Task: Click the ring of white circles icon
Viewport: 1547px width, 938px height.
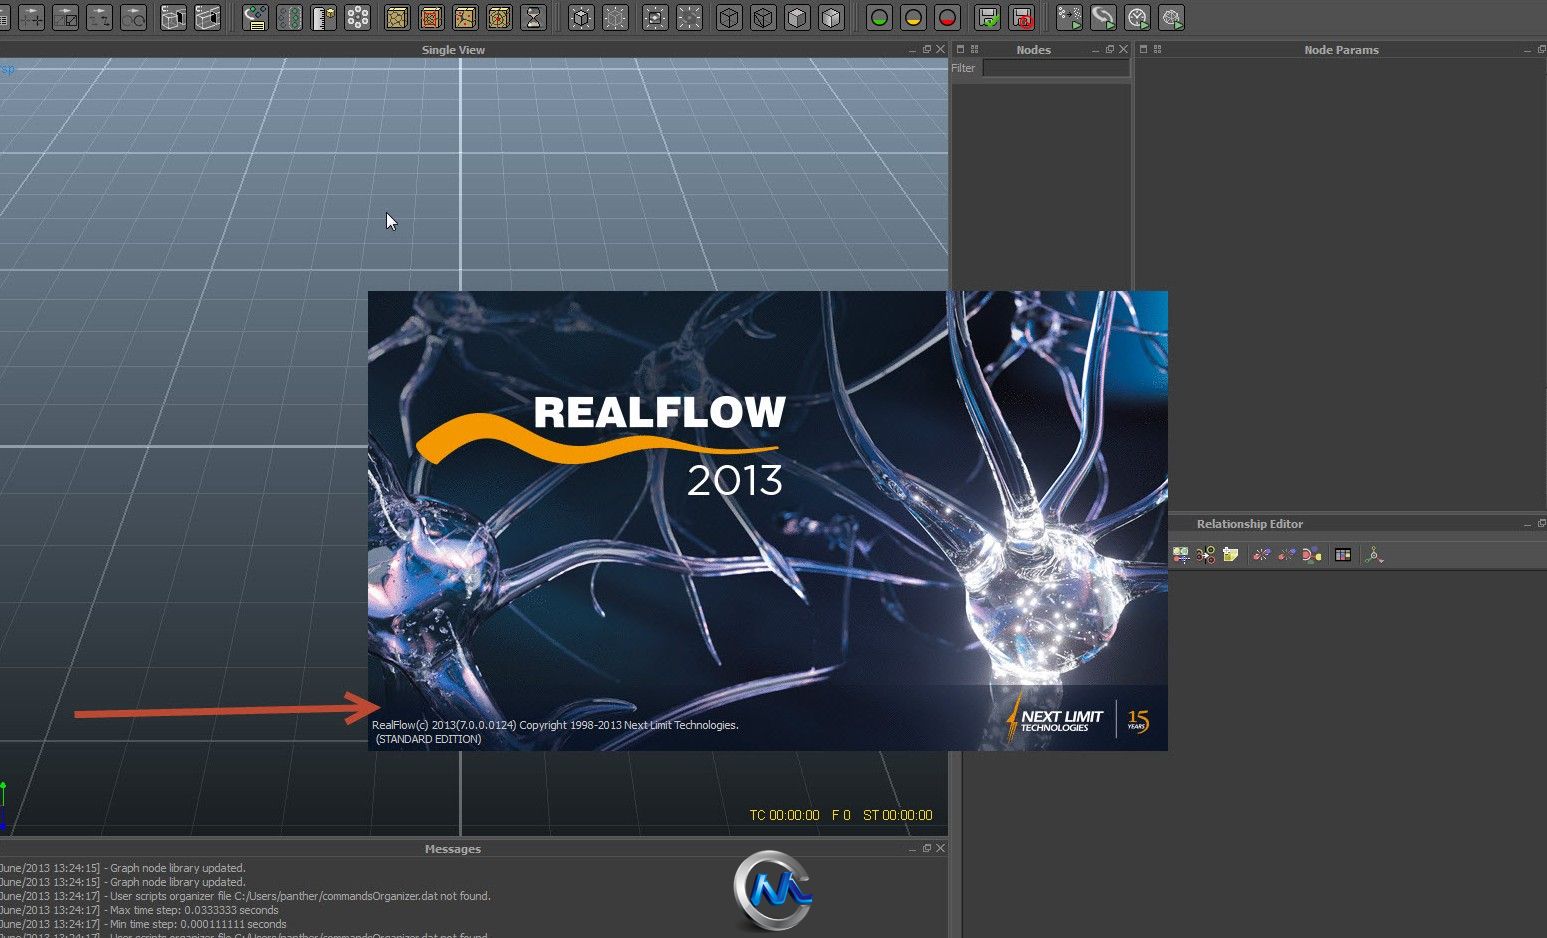Action: (x=357, y=17)
